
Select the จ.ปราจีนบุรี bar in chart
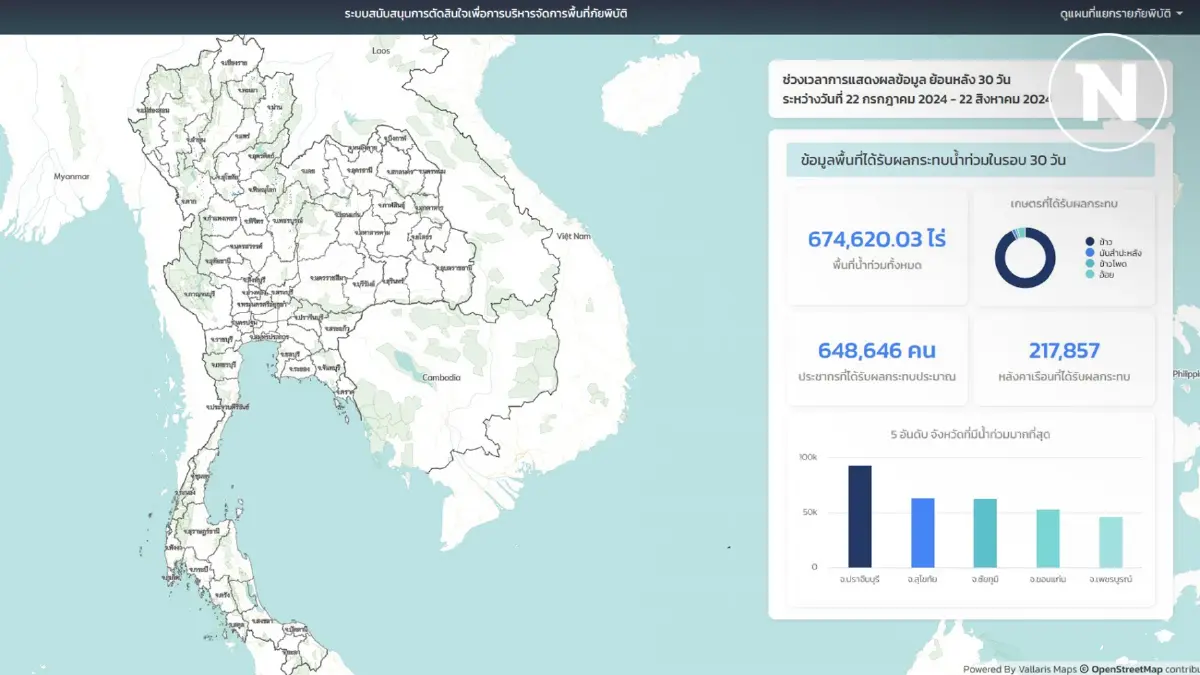click(860, 516)
